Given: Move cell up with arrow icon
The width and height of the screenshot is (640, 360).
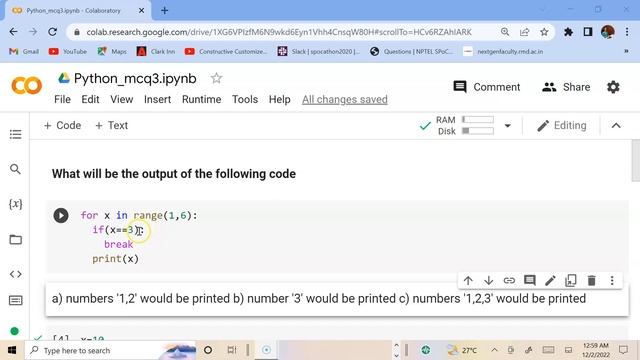Looking at the screenshot, I should click(x=468, y=280).
